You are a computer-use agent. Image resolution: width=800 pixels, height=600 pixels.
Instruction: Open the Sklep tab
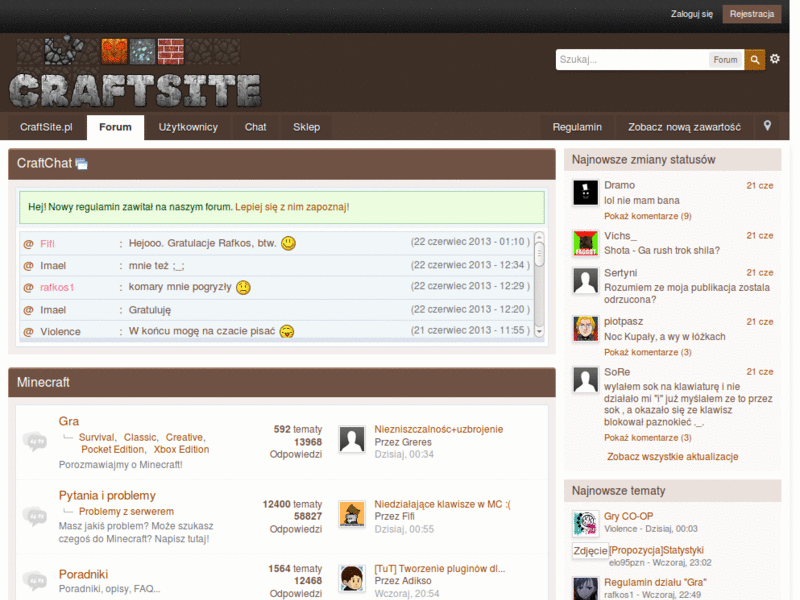tap(306, 127)
